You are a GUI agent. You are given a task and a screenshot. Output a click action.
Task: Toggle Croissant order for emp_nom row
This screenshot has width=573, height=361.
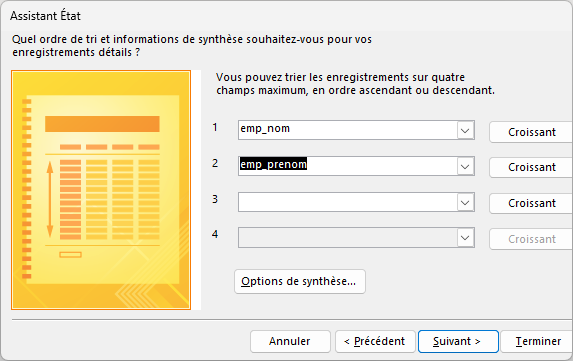coord(531,132)
